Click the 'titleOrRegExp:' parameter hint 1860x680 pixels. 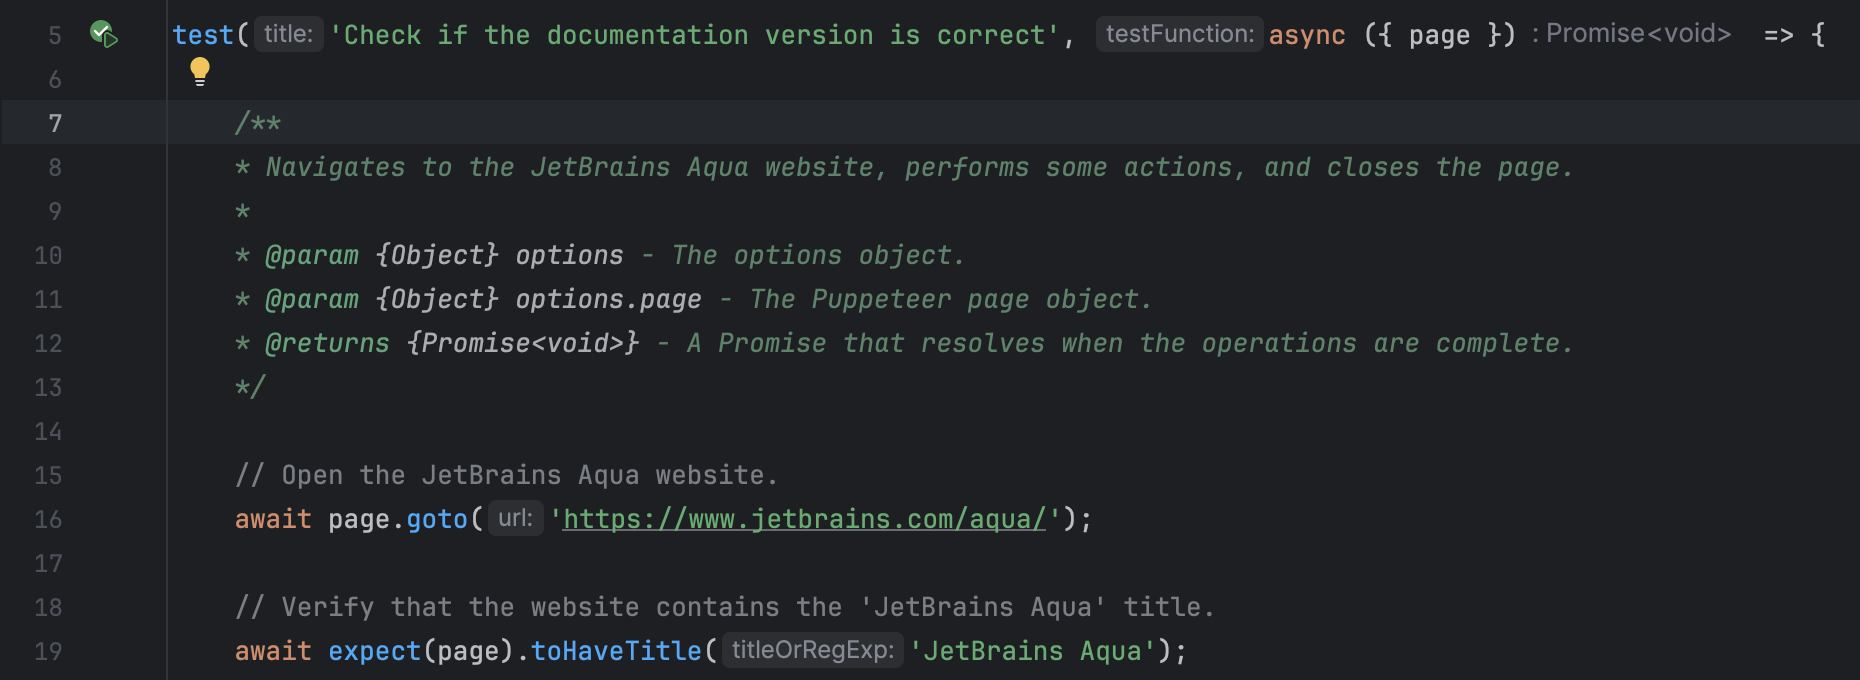click(812, 650)
